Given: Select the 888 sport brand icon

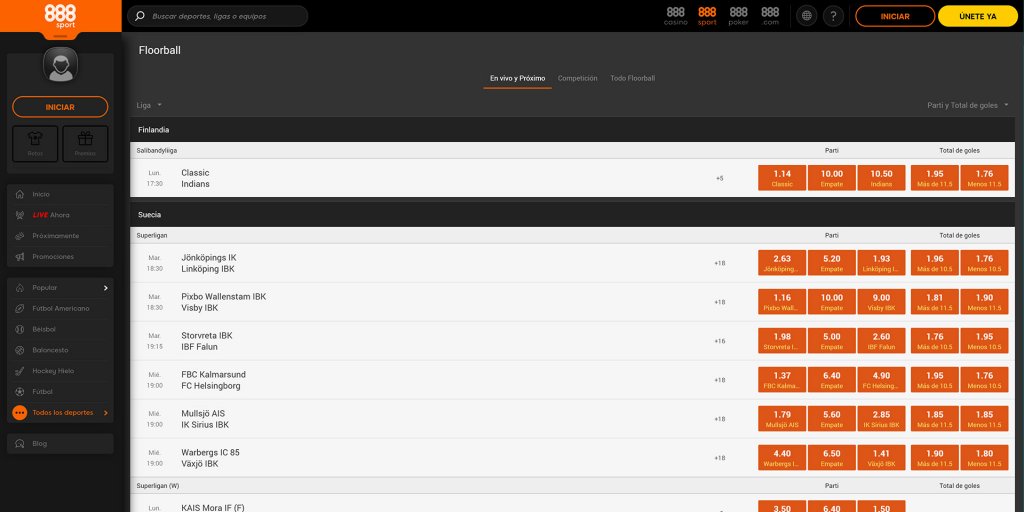Looking at the screenshot, I should tap(707, 16).
